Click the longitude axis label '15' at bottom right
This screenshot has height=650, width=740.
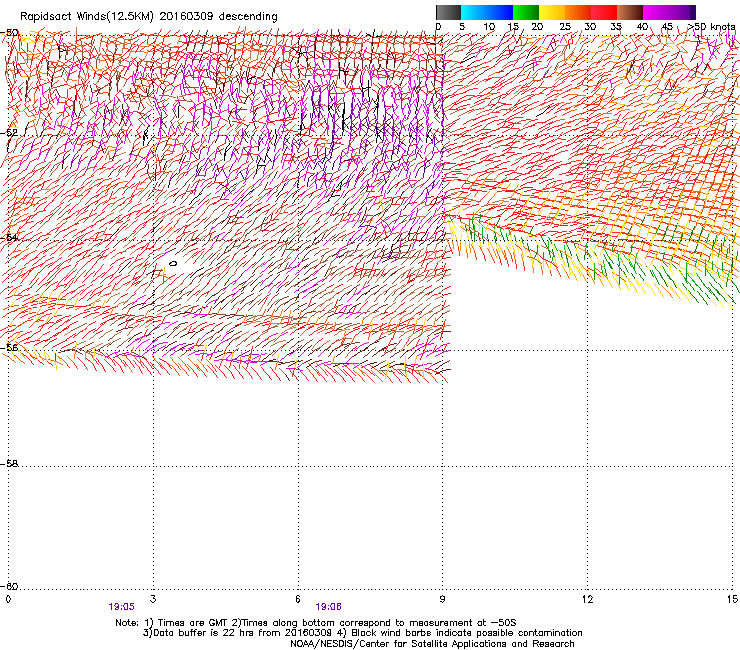pyautogui.click(x=732, y=599)
